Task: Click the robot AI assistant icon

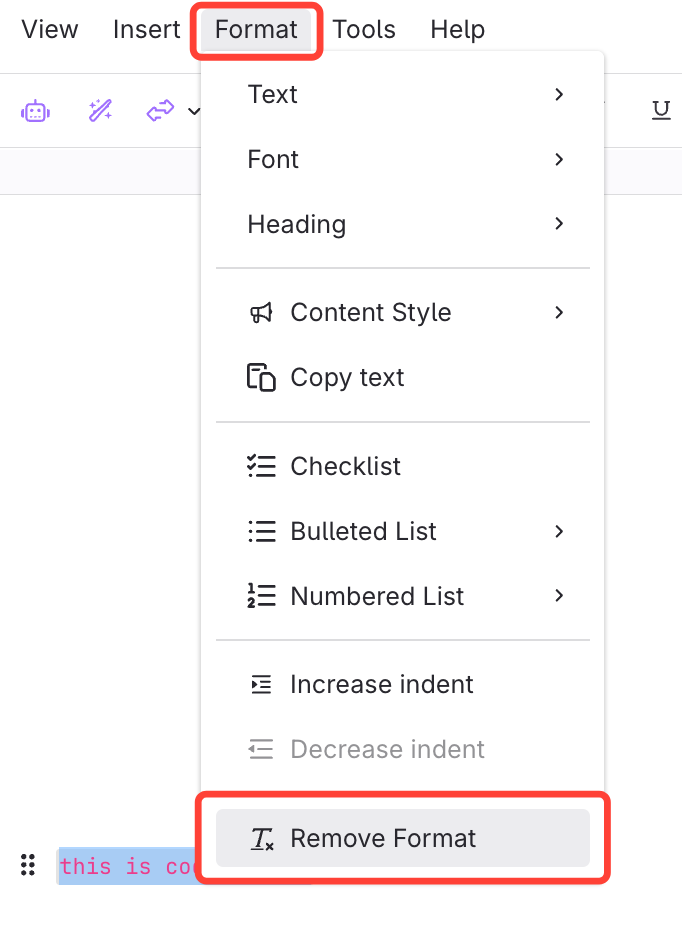Action: click(x=36, y=111)
